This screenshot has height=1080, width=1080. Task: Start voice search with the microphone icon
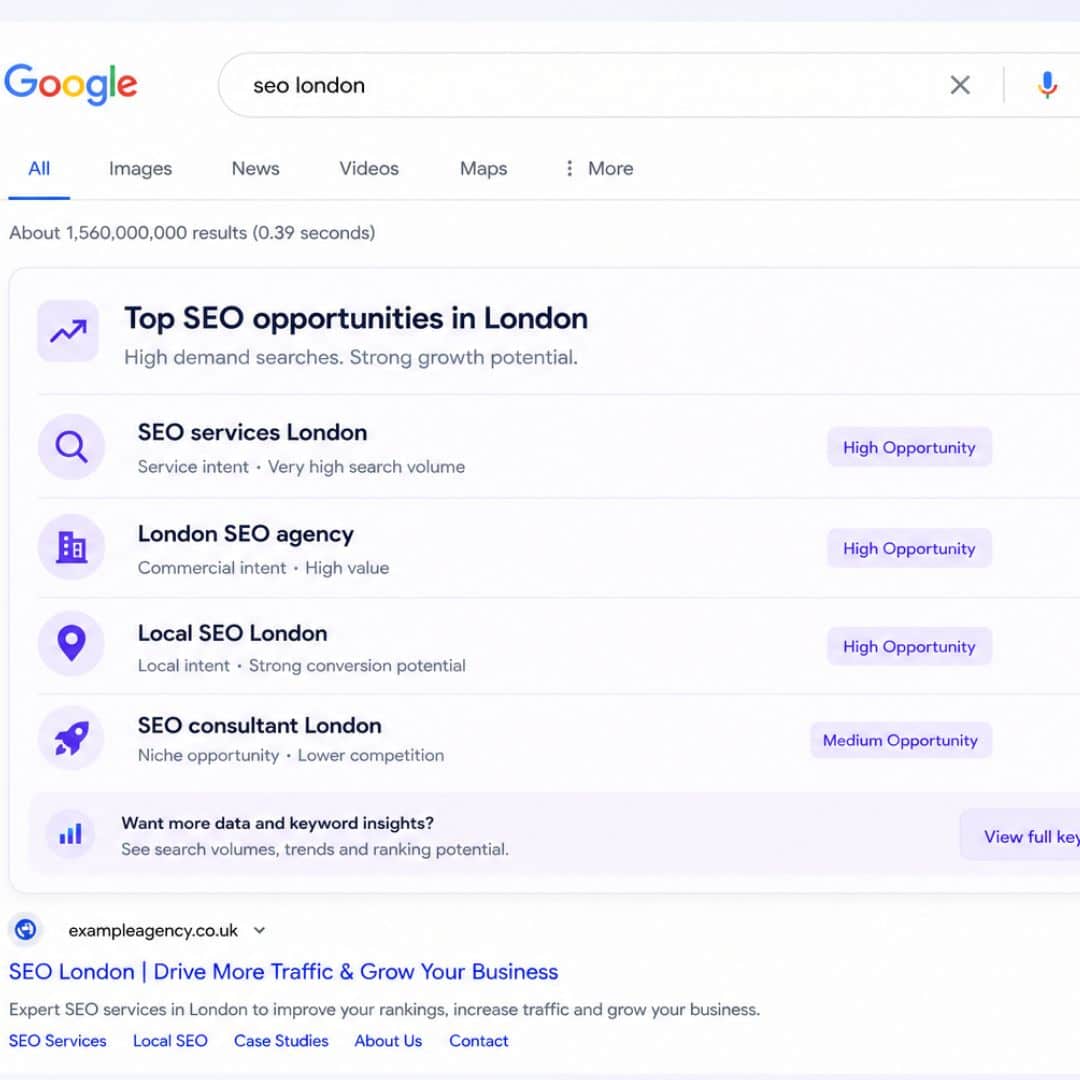pyautogui.click(x=1047, y=85)
